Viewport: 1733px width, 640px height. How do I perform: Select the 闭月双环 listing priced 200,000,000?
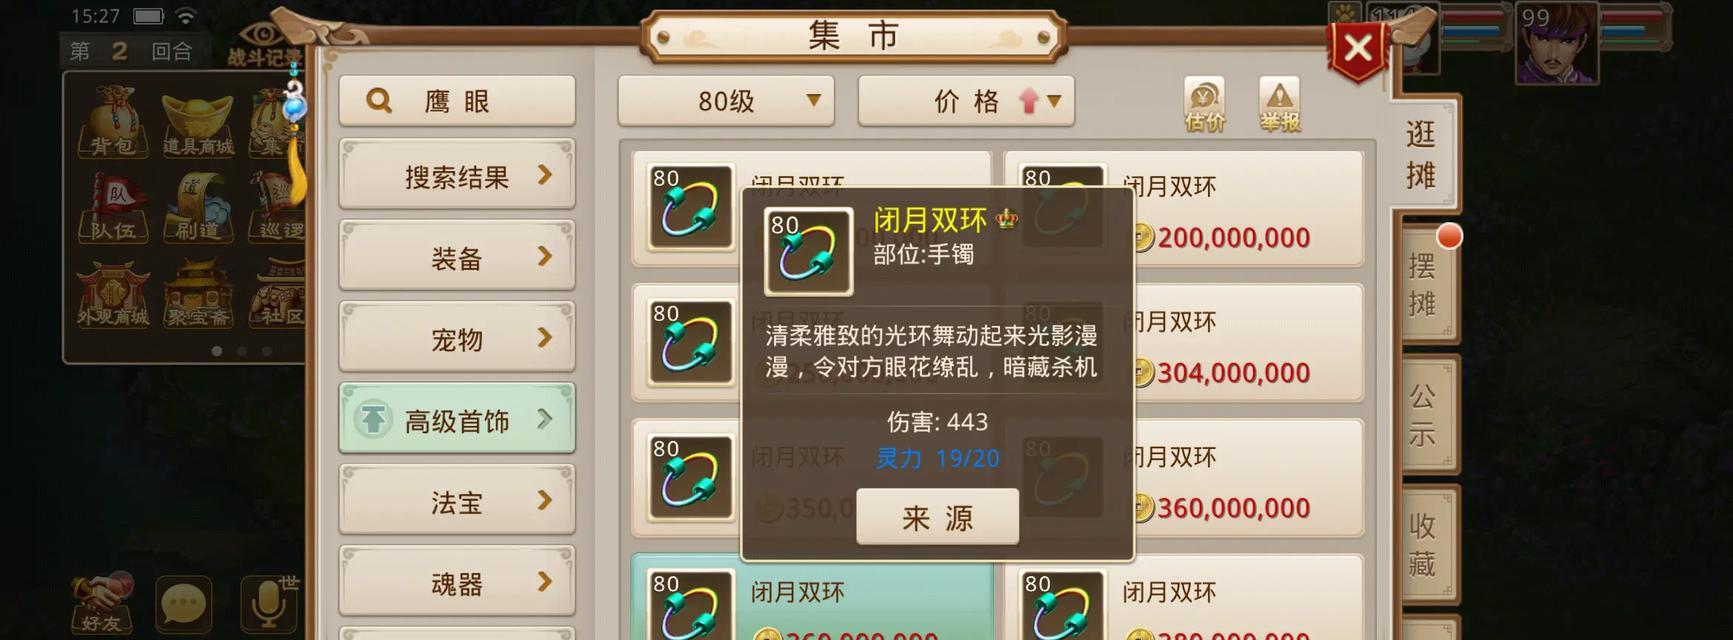[1184, 209]
